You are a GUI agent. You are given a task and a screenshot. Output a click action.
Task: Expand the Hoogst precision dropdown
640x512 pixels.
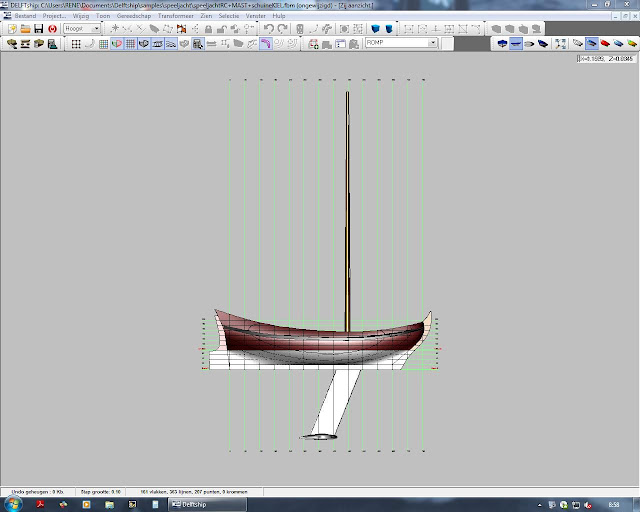pyautogui.click(x=96, y=29)
